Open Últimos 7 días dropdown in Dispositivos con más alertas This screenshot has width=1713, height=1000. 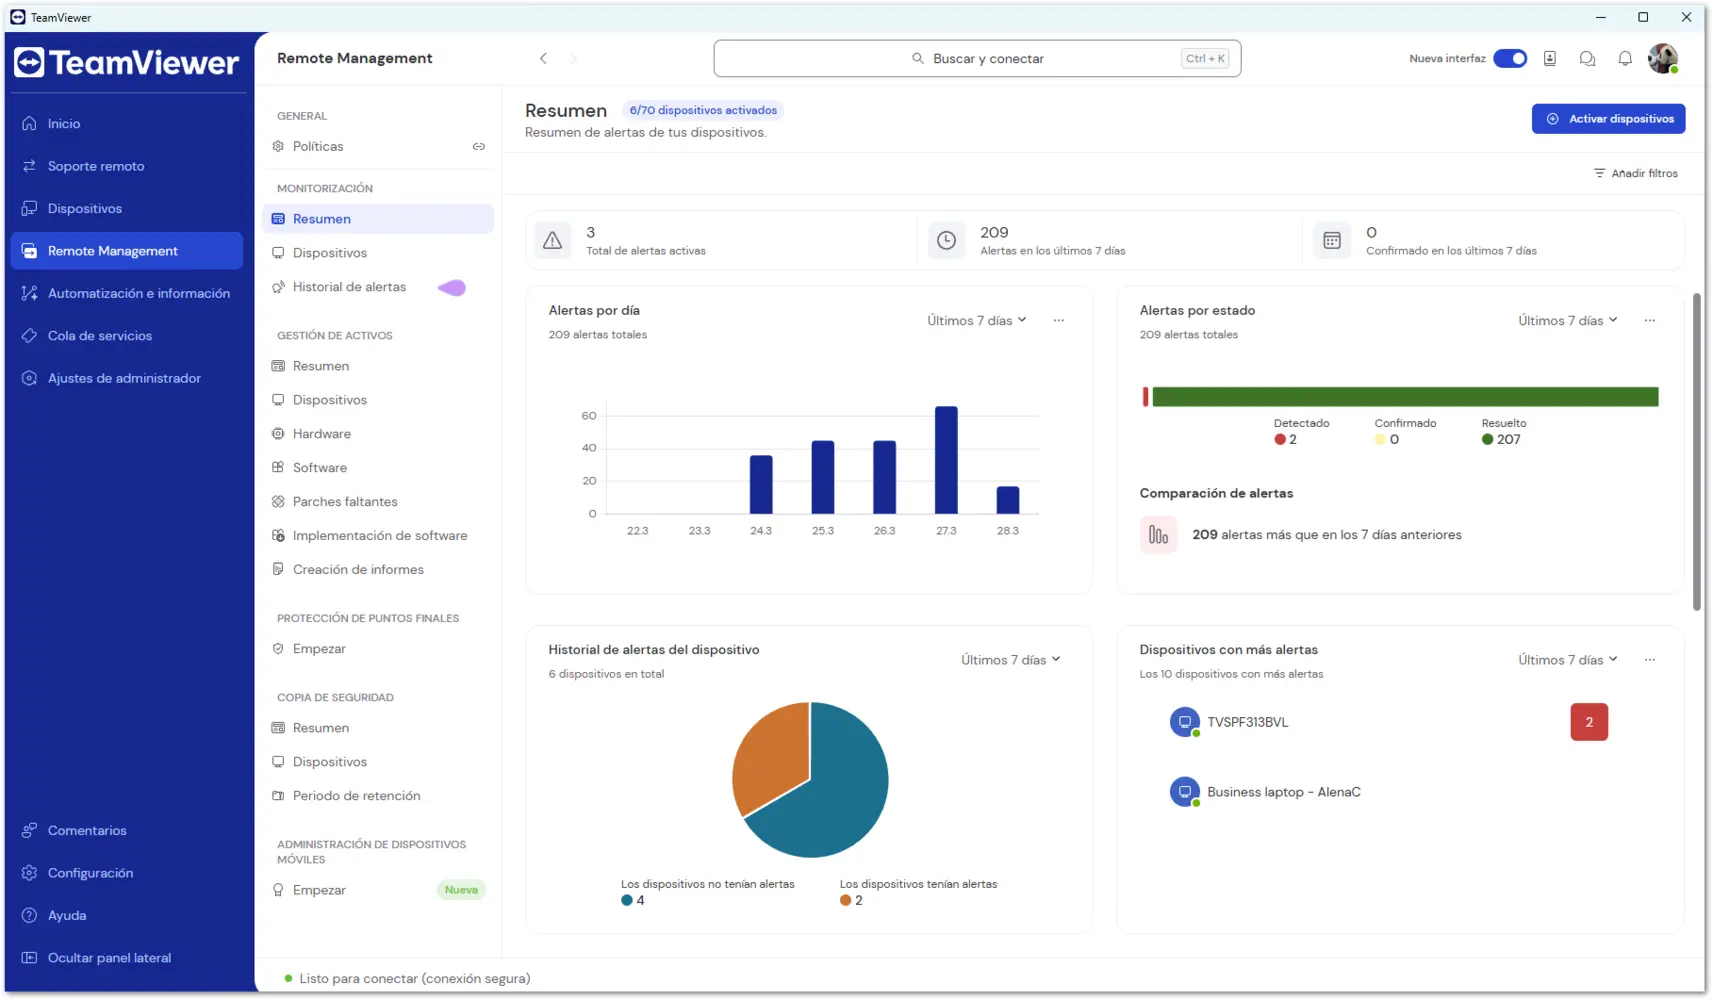pos(1568,660)
